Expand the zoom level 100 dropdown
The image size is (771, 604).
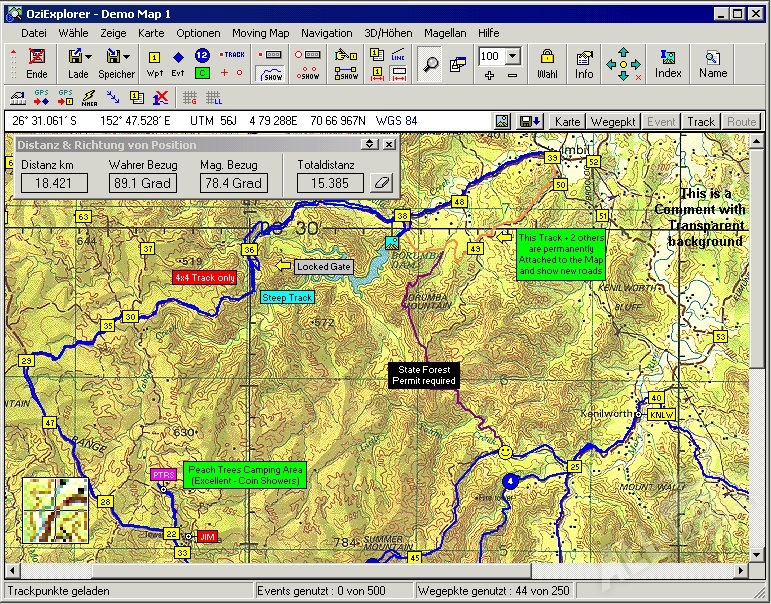[x=513, y=56]
